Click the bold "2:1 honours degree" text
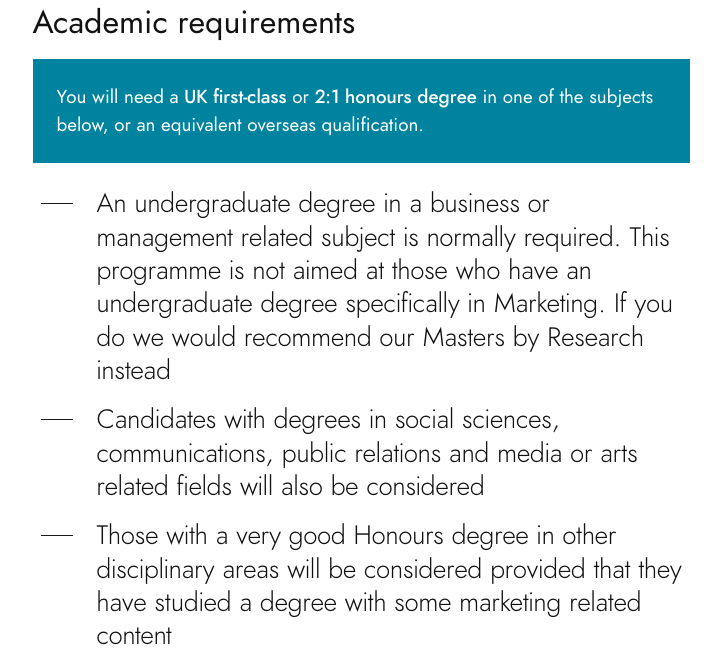This screenshot has width=726, height=654. (x=395, y=97)
